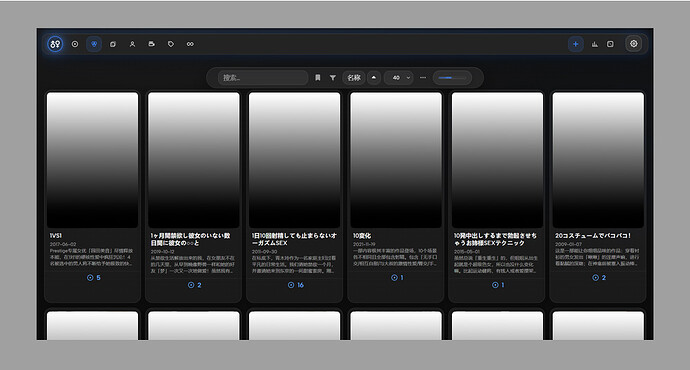Open the statistics bar-chart icon
Image resolution: width=690 pixels, height=370 pixels.
coord(595,44)
